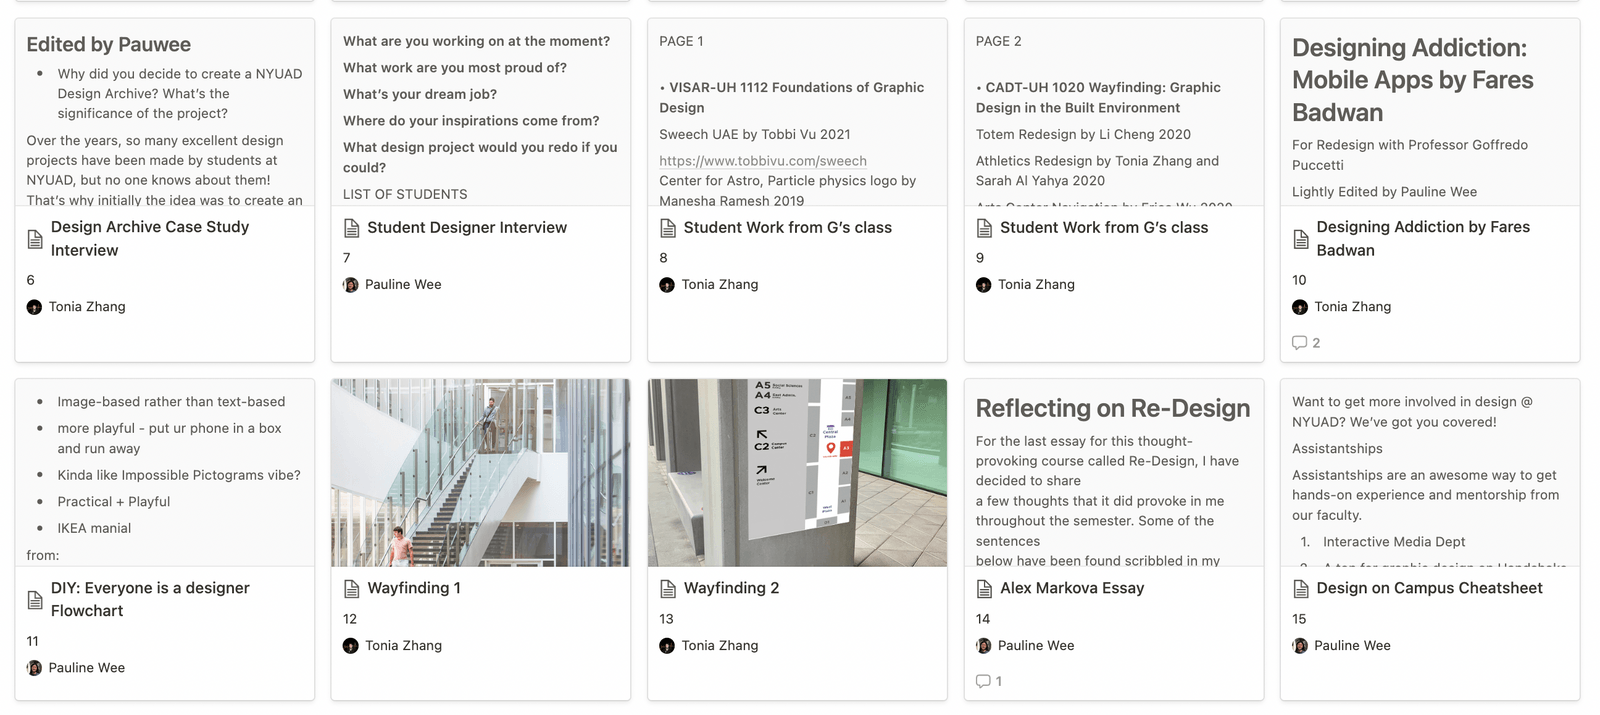Click Tonia Zhang avatar on Wayfinding 2 card

click(667, 646)
